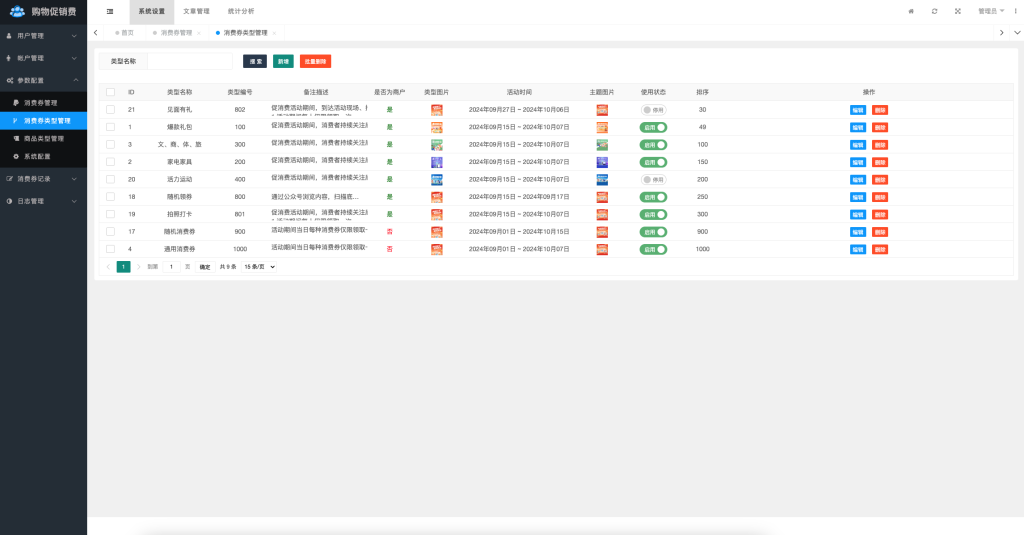Click the green 新增 button

(283, 61)
